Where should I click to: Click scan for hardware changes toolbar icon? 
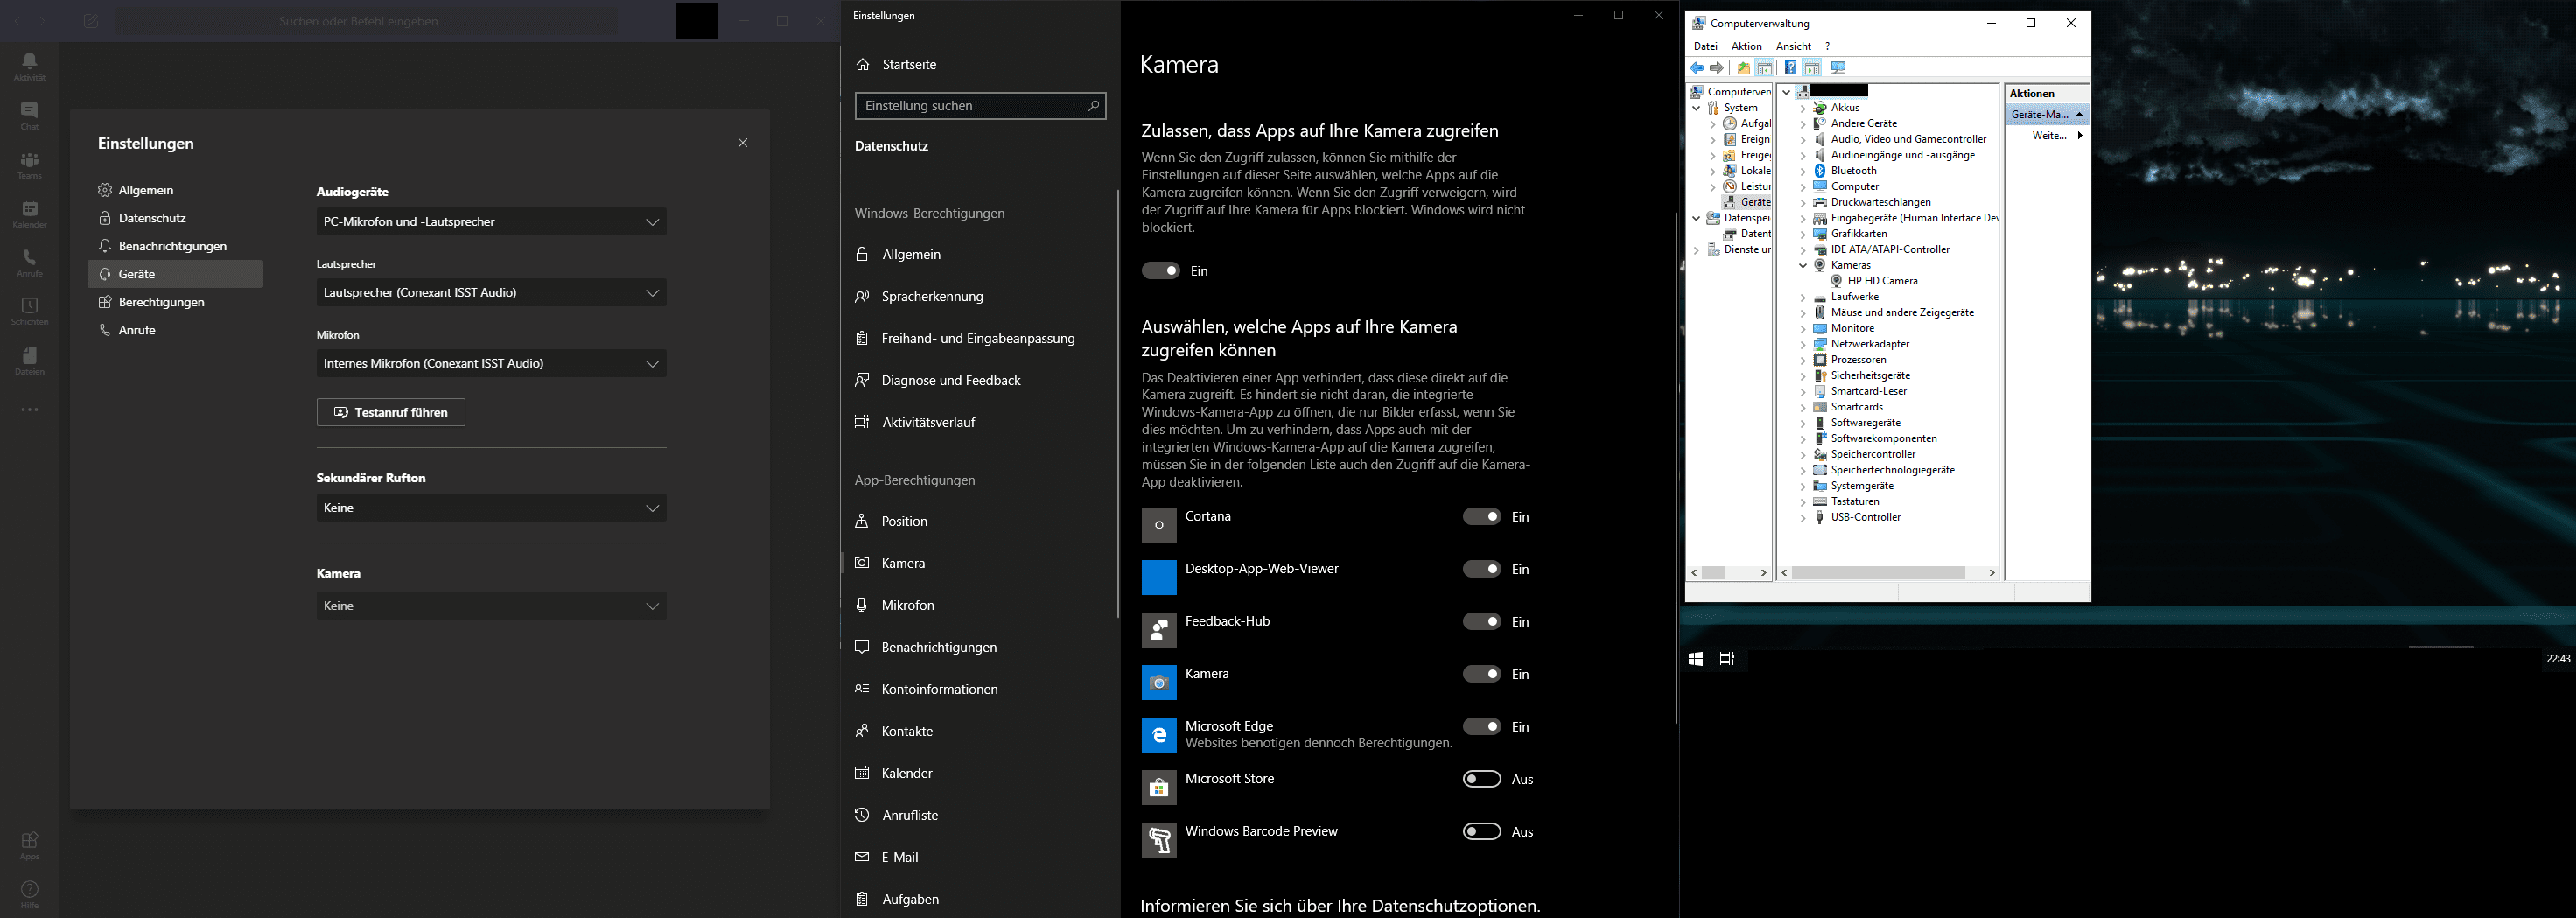click(1838, 68)
